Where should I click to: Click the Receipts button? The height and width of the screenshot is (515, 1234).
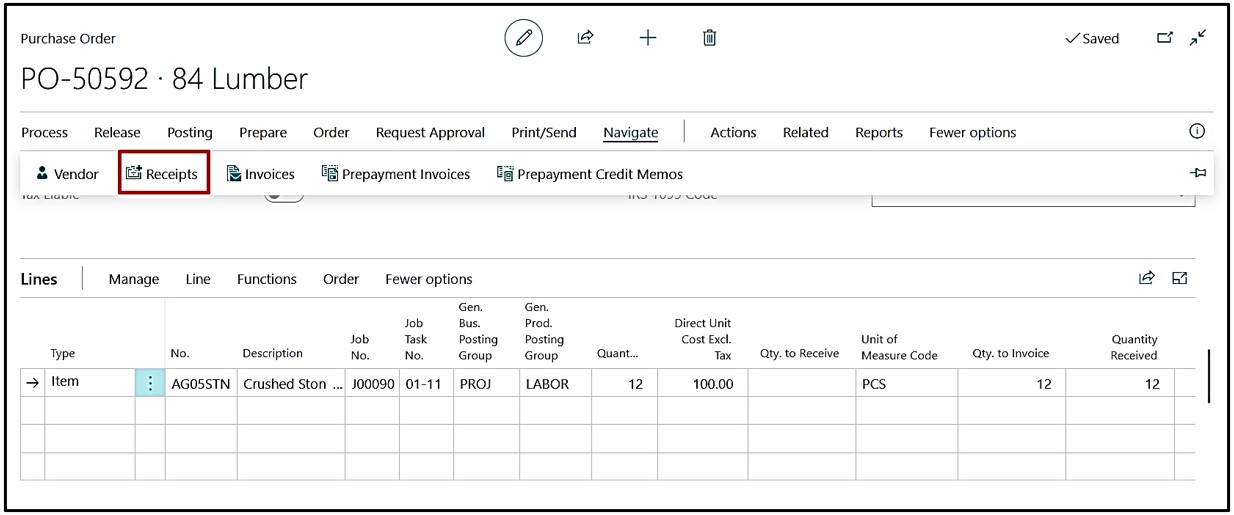click(x=163, y=174)
